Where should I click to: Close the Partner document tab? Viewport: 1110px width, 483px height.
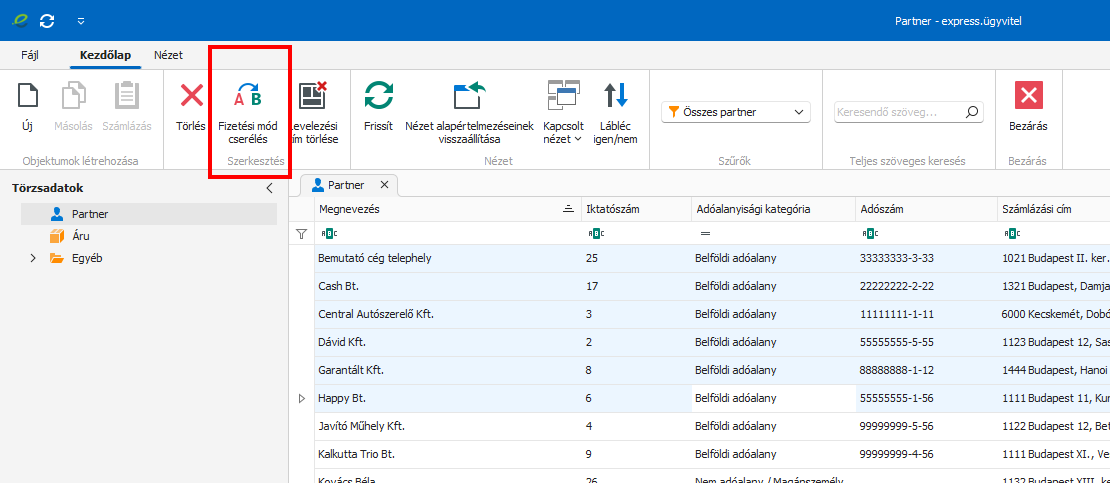[x=385, y=185]
